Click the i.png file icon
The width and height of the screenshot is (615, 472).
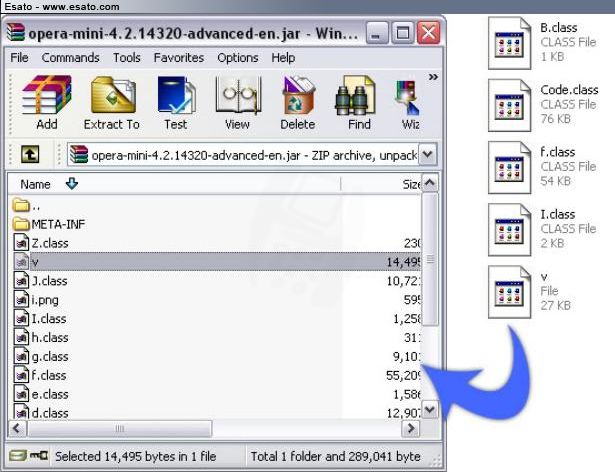pyautogui.click(x=21, y=300)
